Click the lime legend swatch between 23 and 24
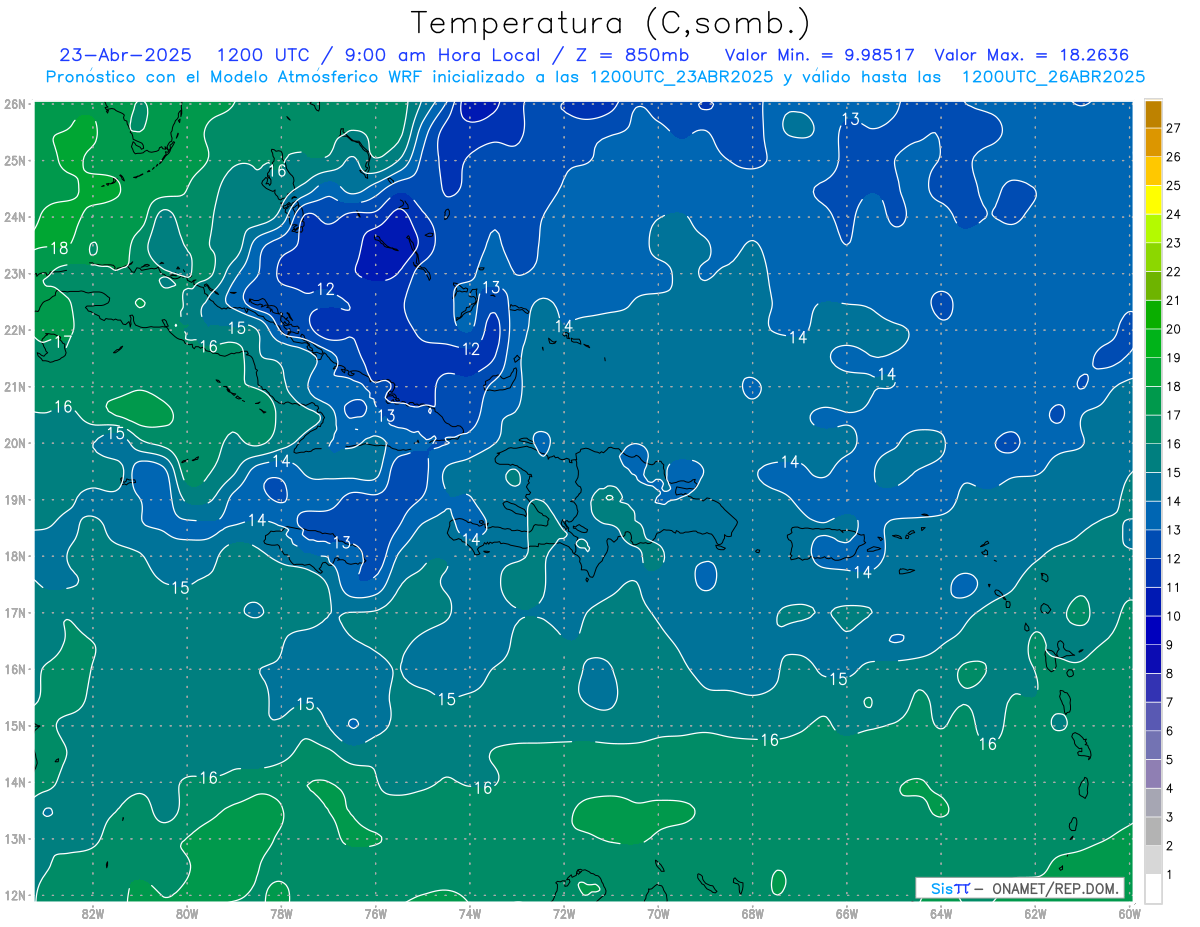 pos(1154,229)
